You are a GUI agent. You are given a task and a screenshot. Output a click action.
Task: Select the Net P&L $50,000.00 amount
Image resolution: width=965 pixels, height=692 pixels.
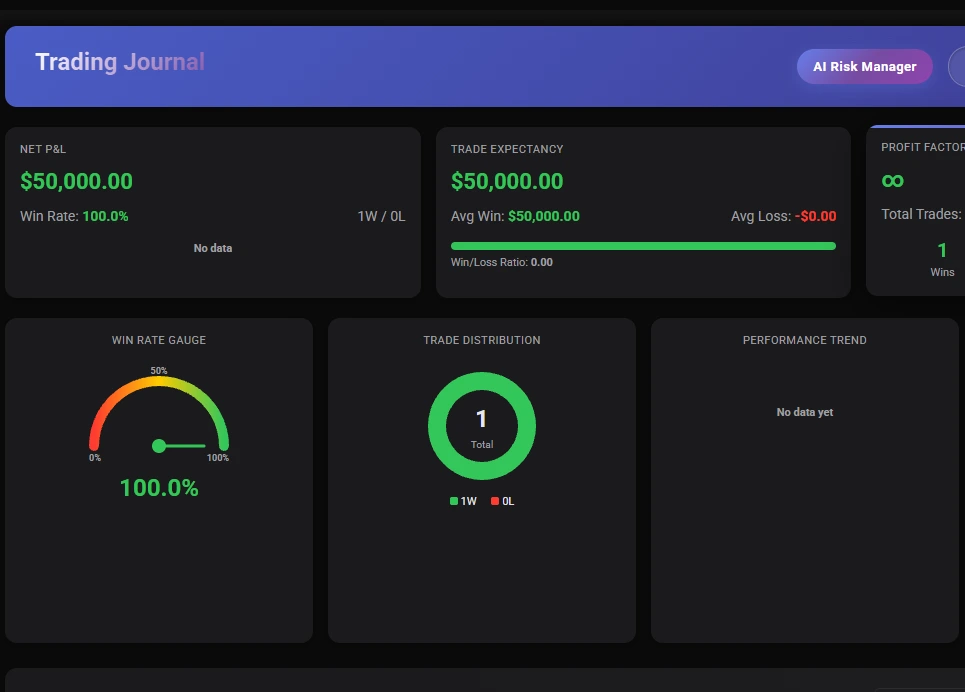(x=76, y=181)
